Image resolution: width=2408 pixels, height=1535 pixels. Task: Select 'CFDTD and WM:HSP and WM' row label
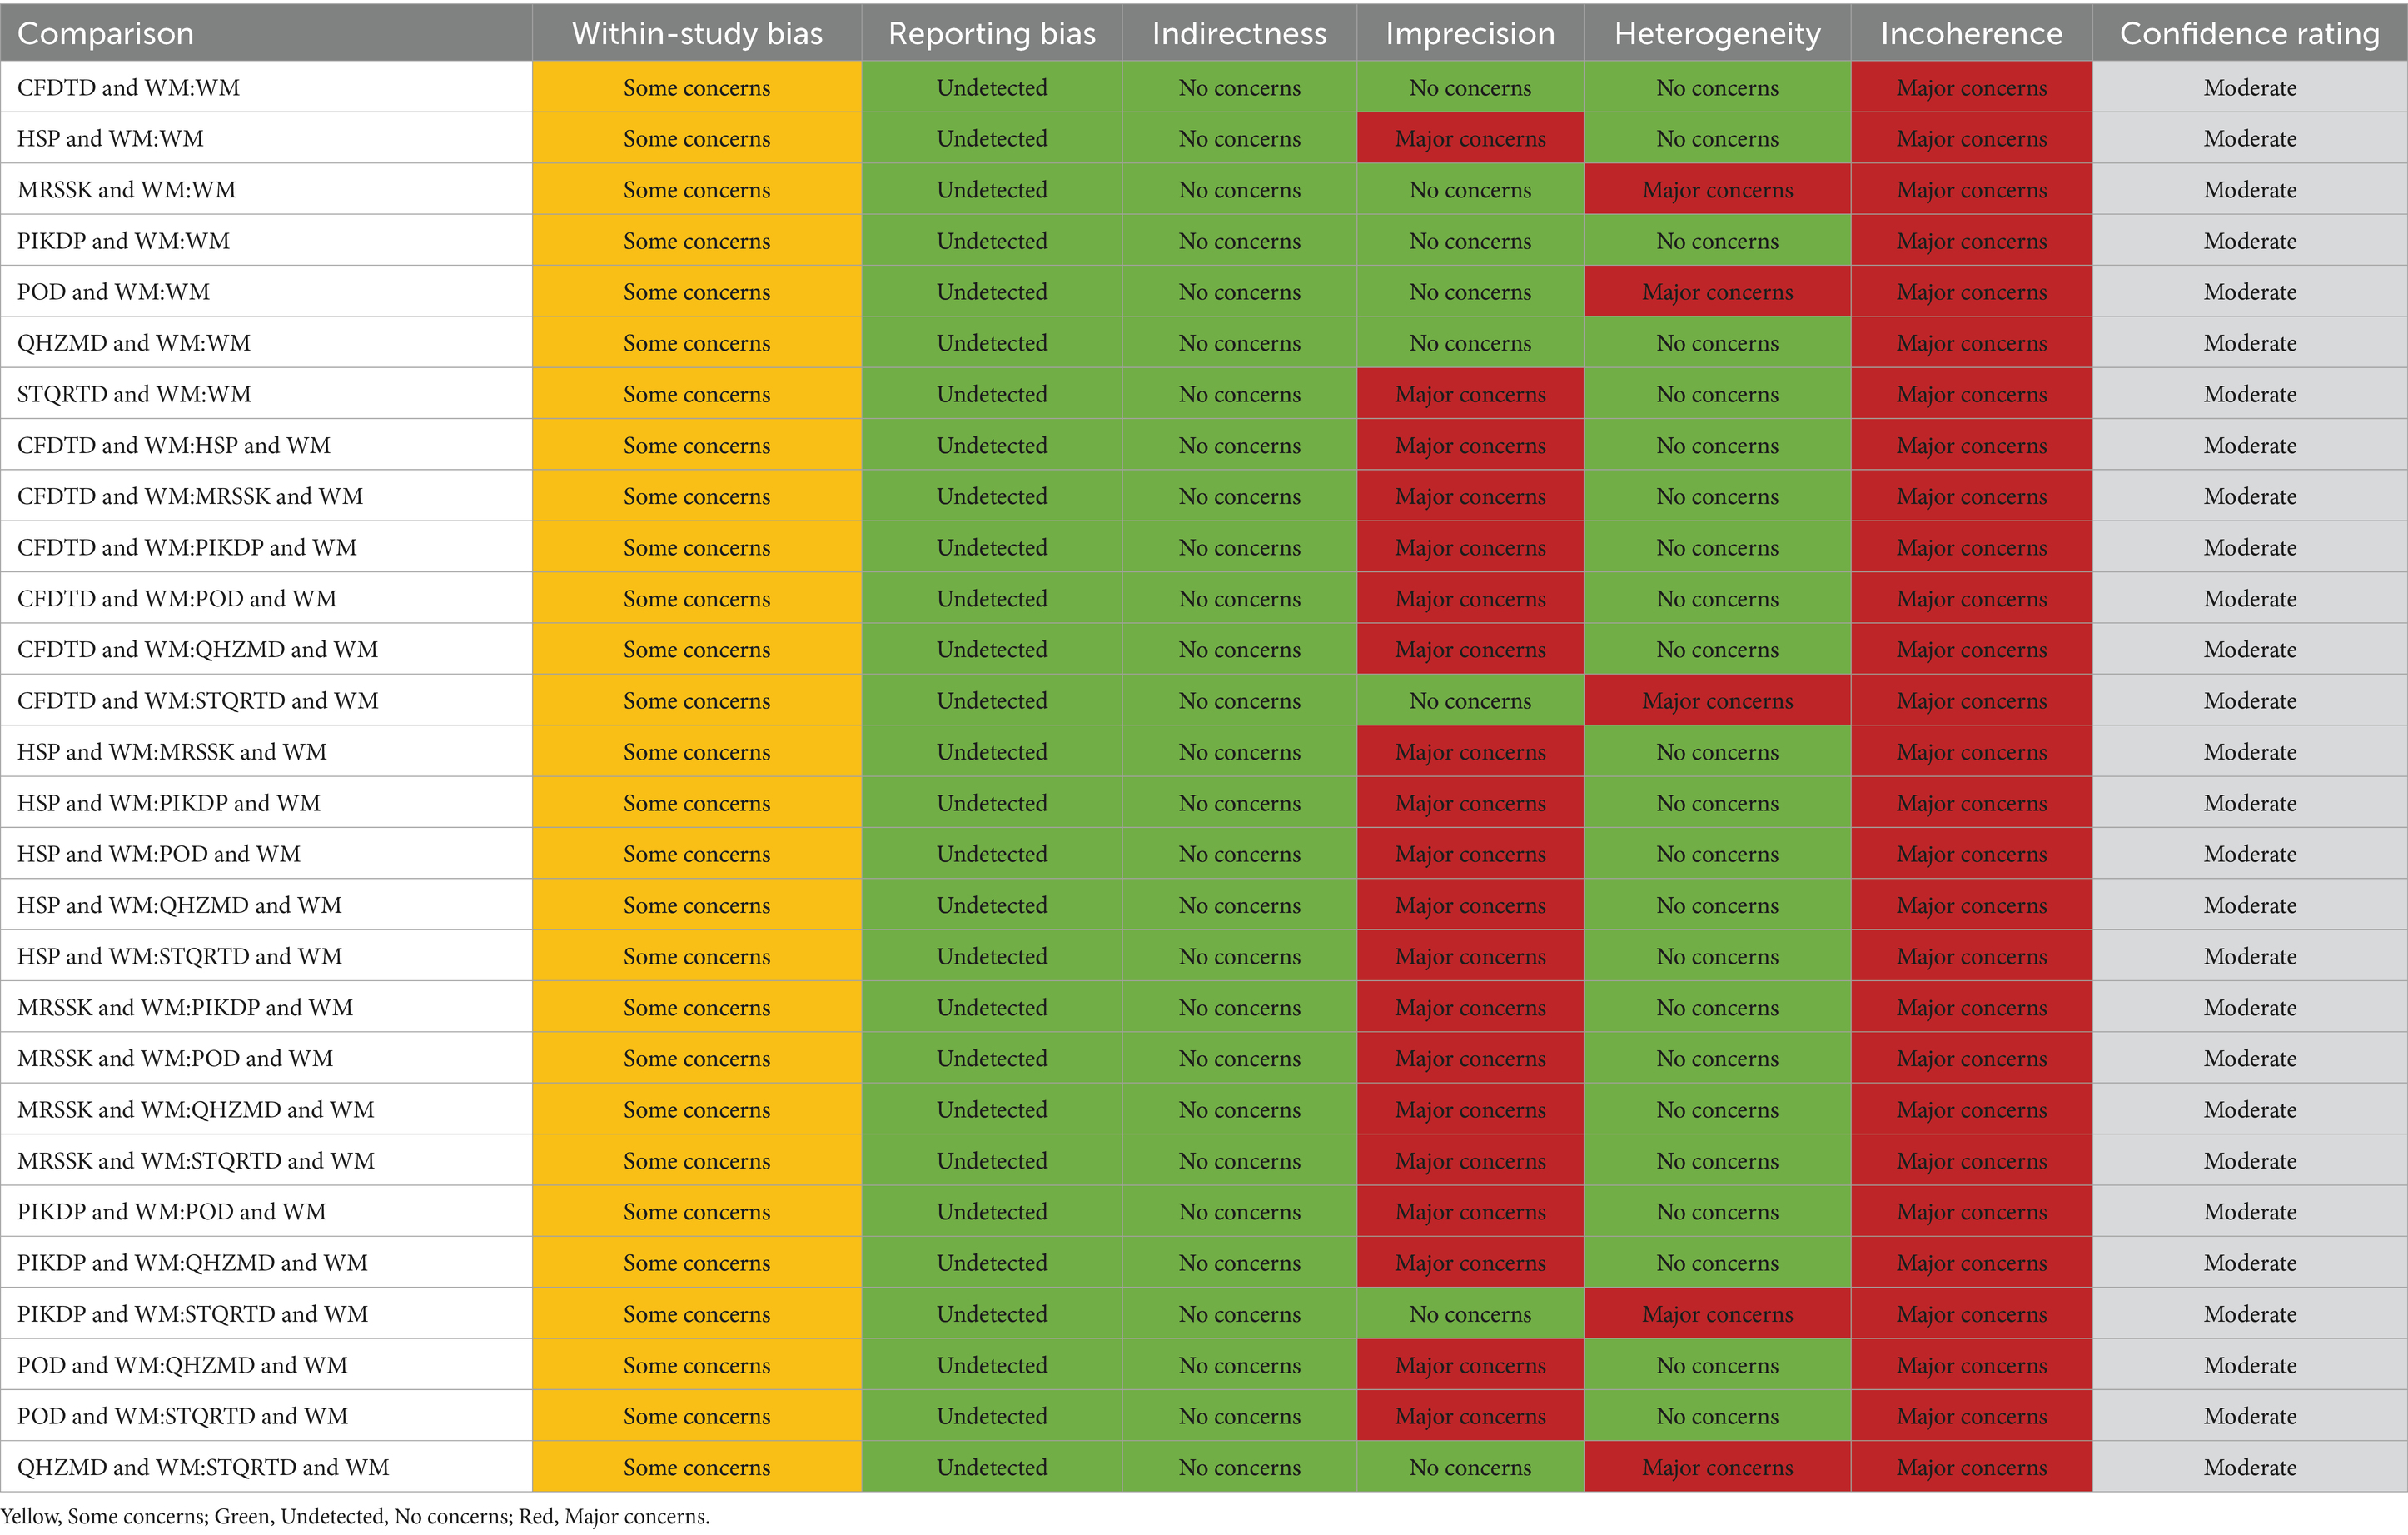point(174,446)
